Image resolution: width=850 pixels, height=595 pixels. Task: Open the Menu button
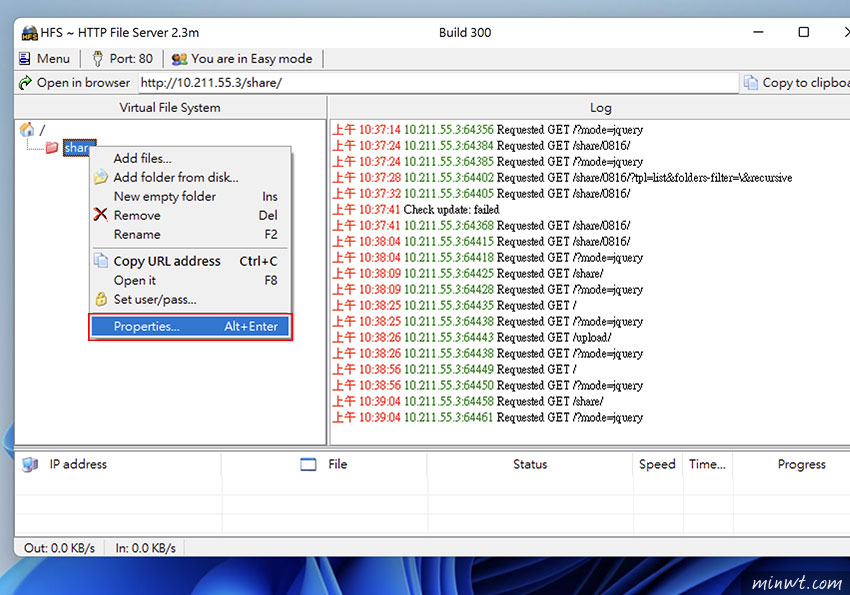pos(44,59)
